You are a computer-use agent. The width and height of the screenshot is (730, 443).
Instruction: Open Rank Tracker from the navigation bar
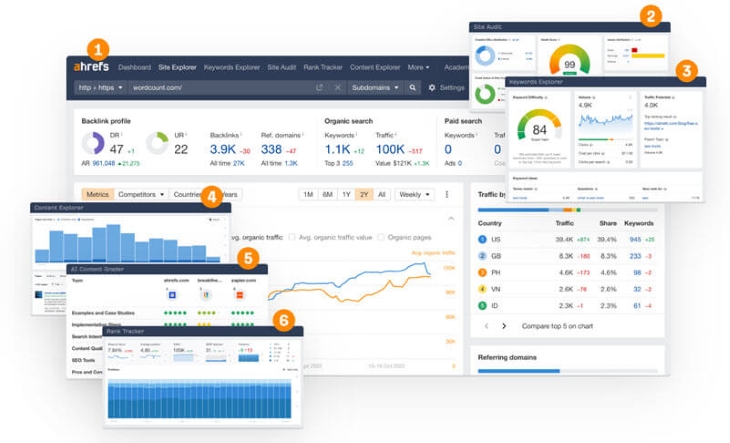[323, 67]
